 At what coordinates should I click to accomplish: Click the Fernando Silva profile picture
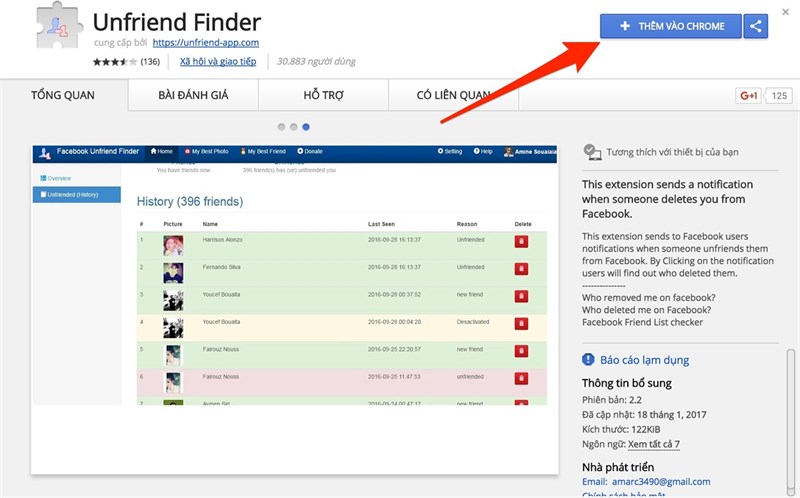[x=173, y=273]
